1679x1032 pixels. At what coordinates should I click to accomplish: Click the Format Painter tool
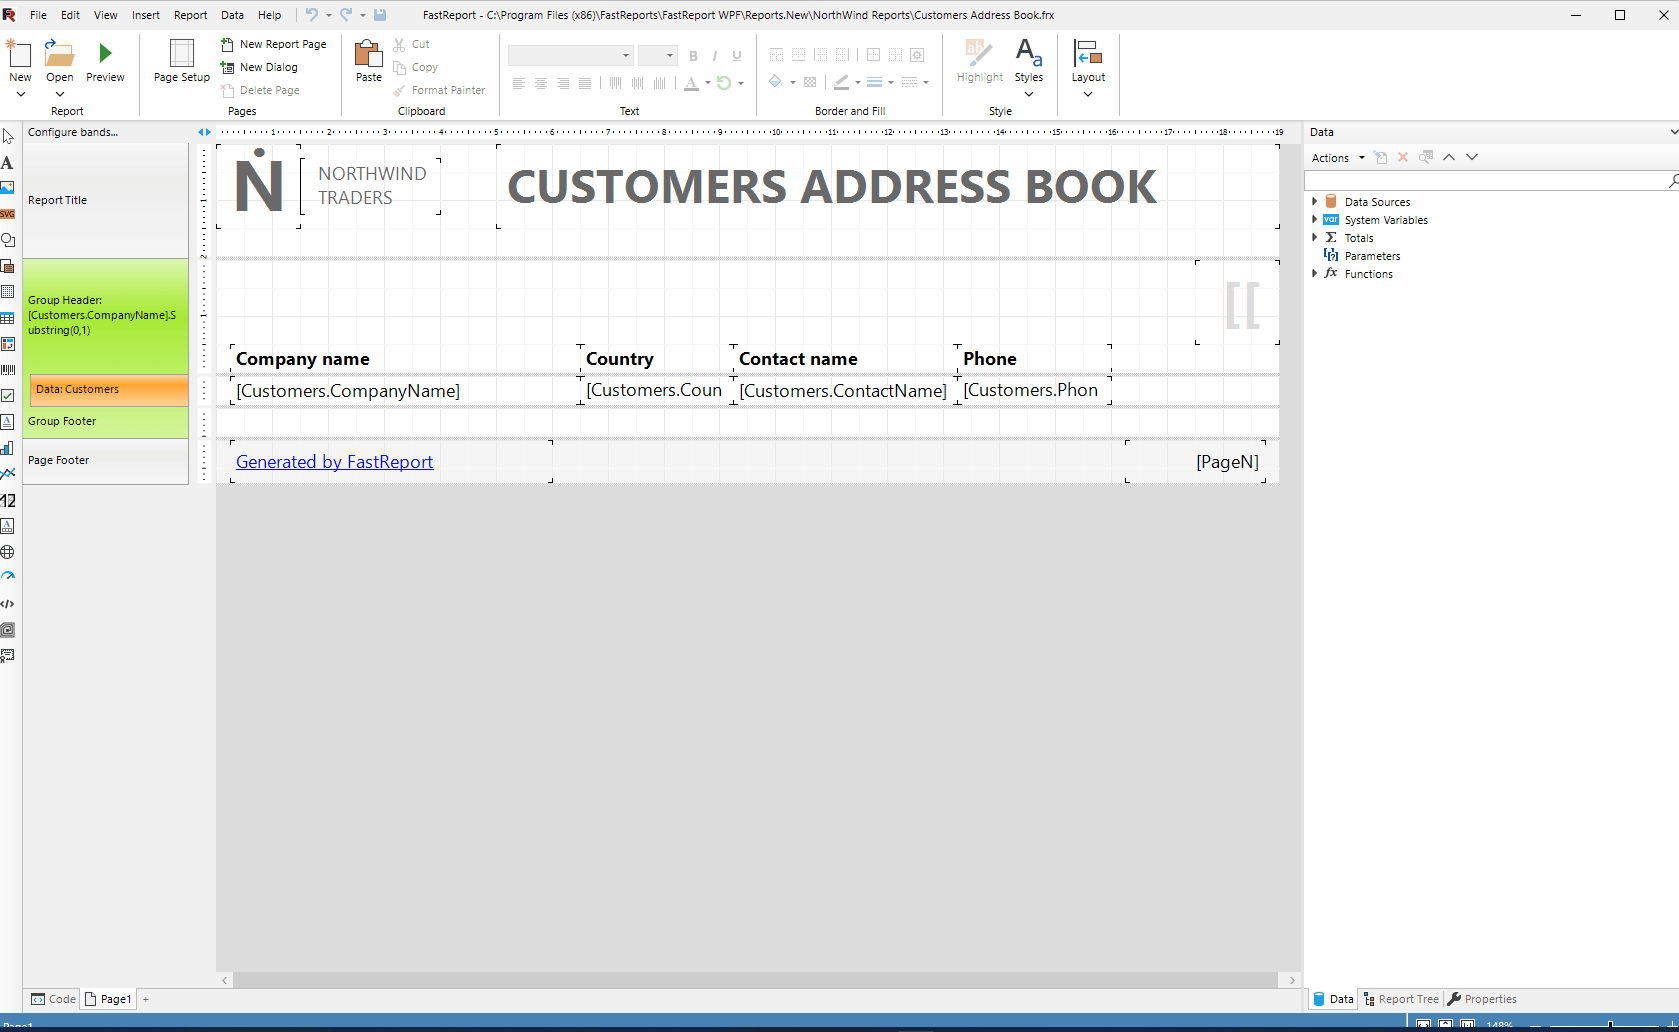coord(440,90)
